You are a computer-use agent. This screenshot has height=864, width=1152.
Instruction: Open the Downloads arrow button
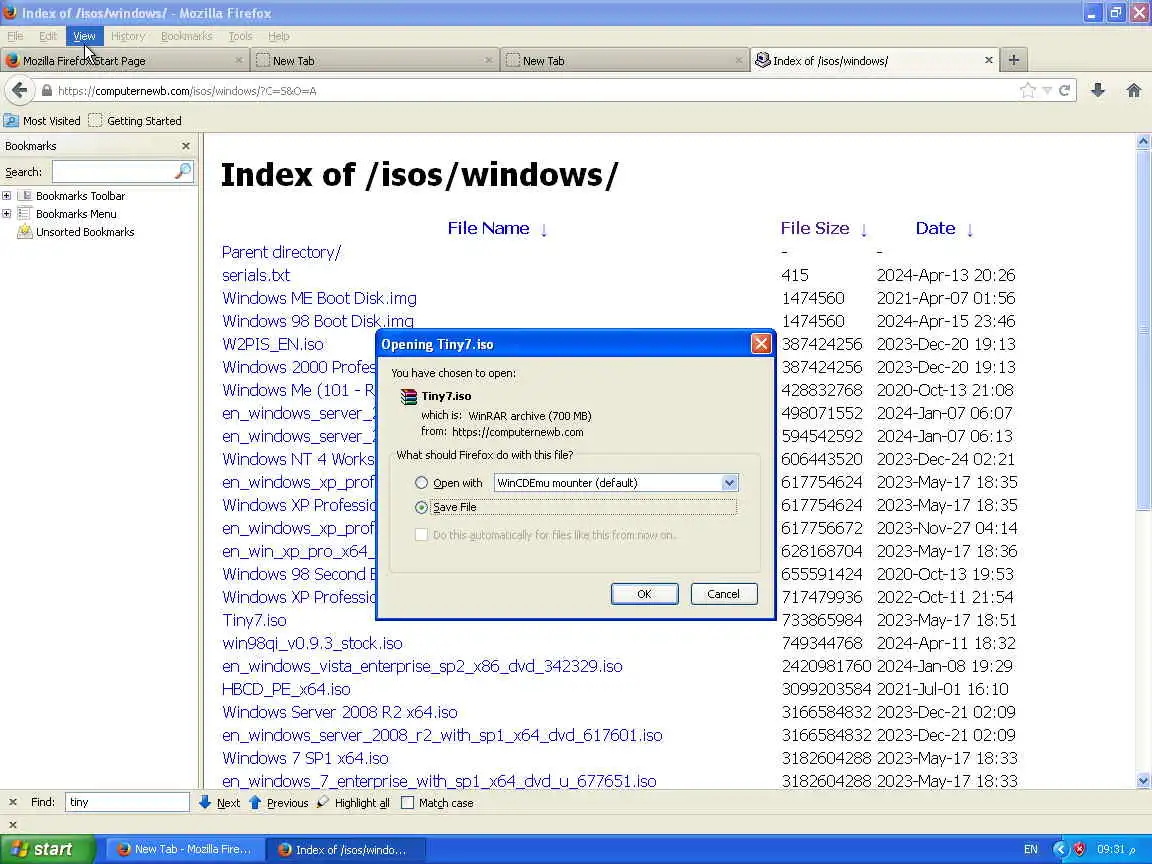click(1098, 90)
